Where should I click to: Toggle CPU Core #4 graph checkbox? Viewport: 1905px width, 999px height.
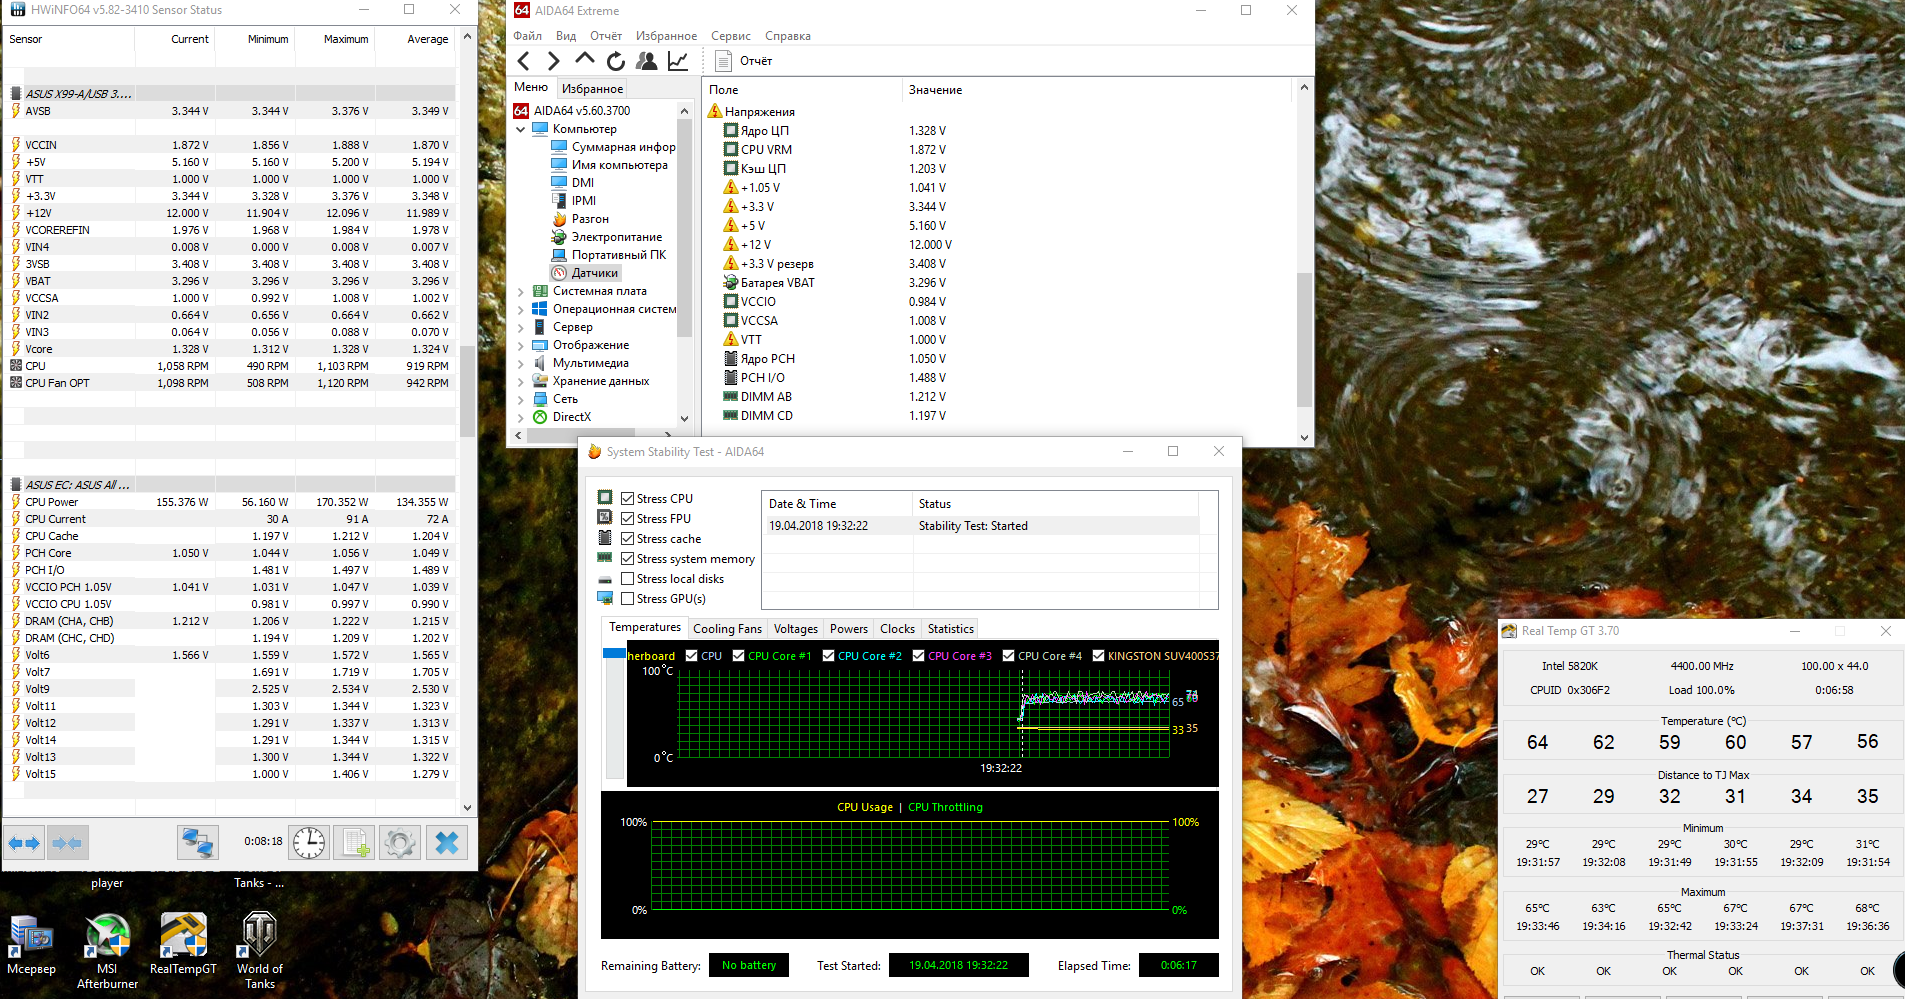coord(1008,656)
